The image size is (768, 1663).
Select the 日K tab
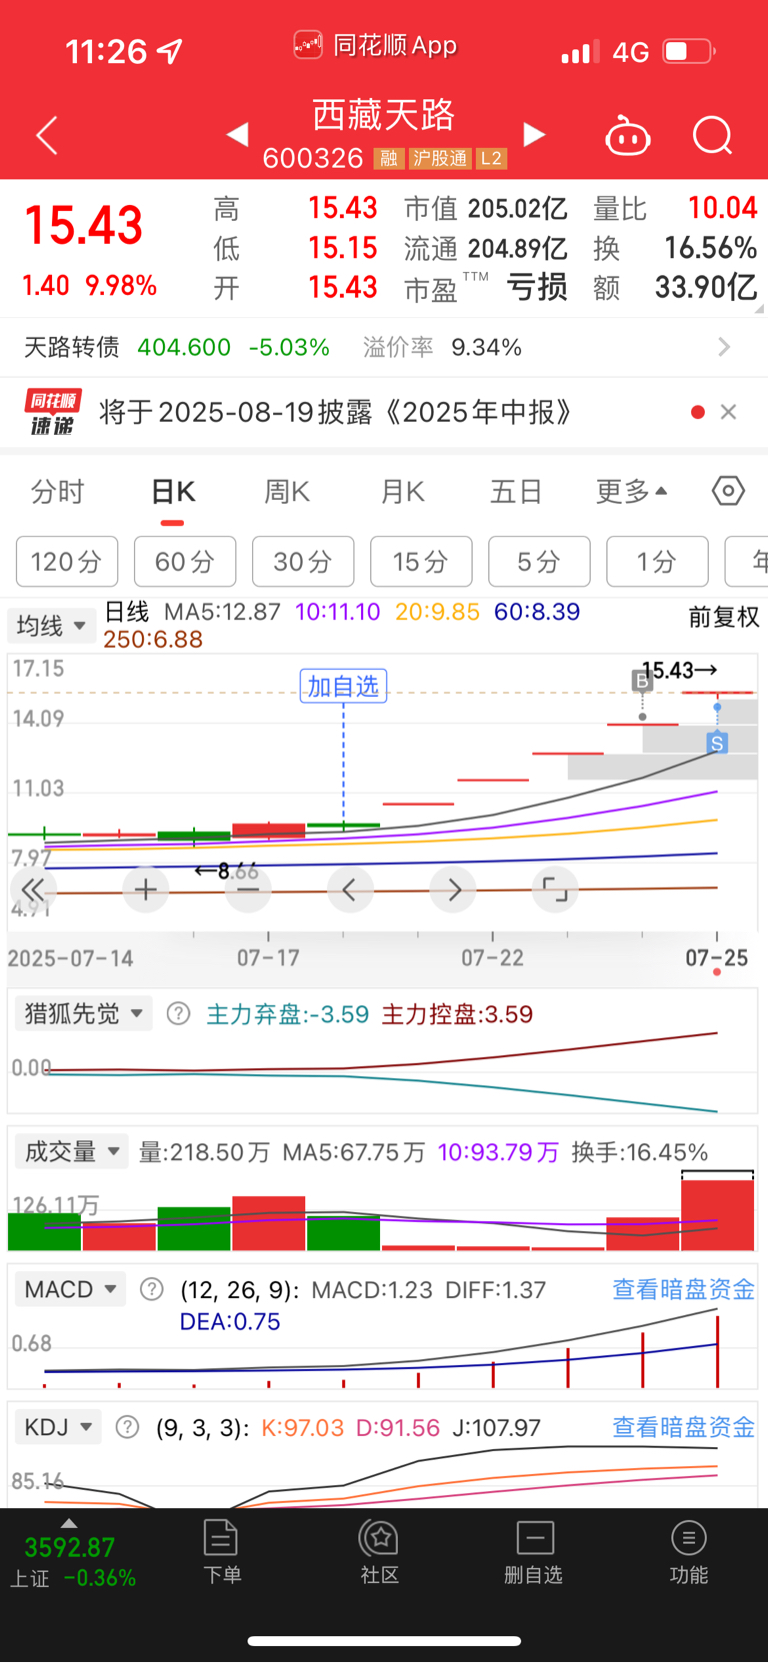coord(173,492)
